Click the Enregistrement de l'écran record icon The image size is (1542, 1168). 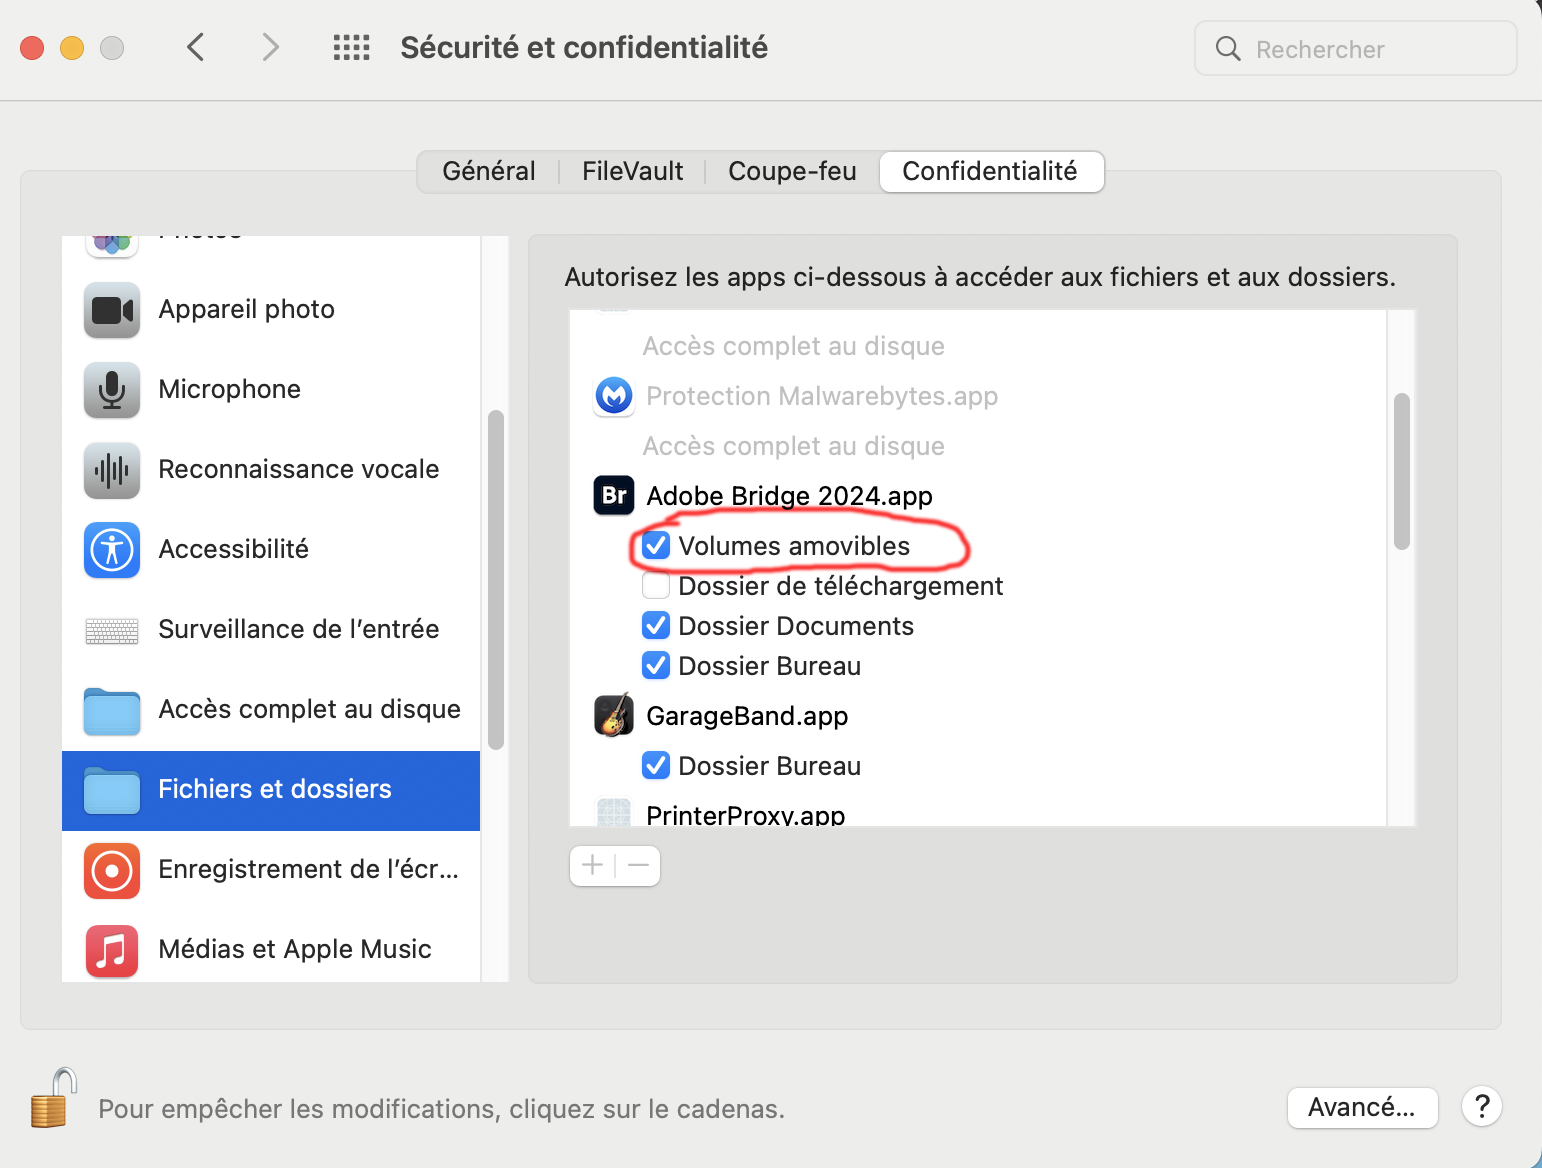(111, 870)
